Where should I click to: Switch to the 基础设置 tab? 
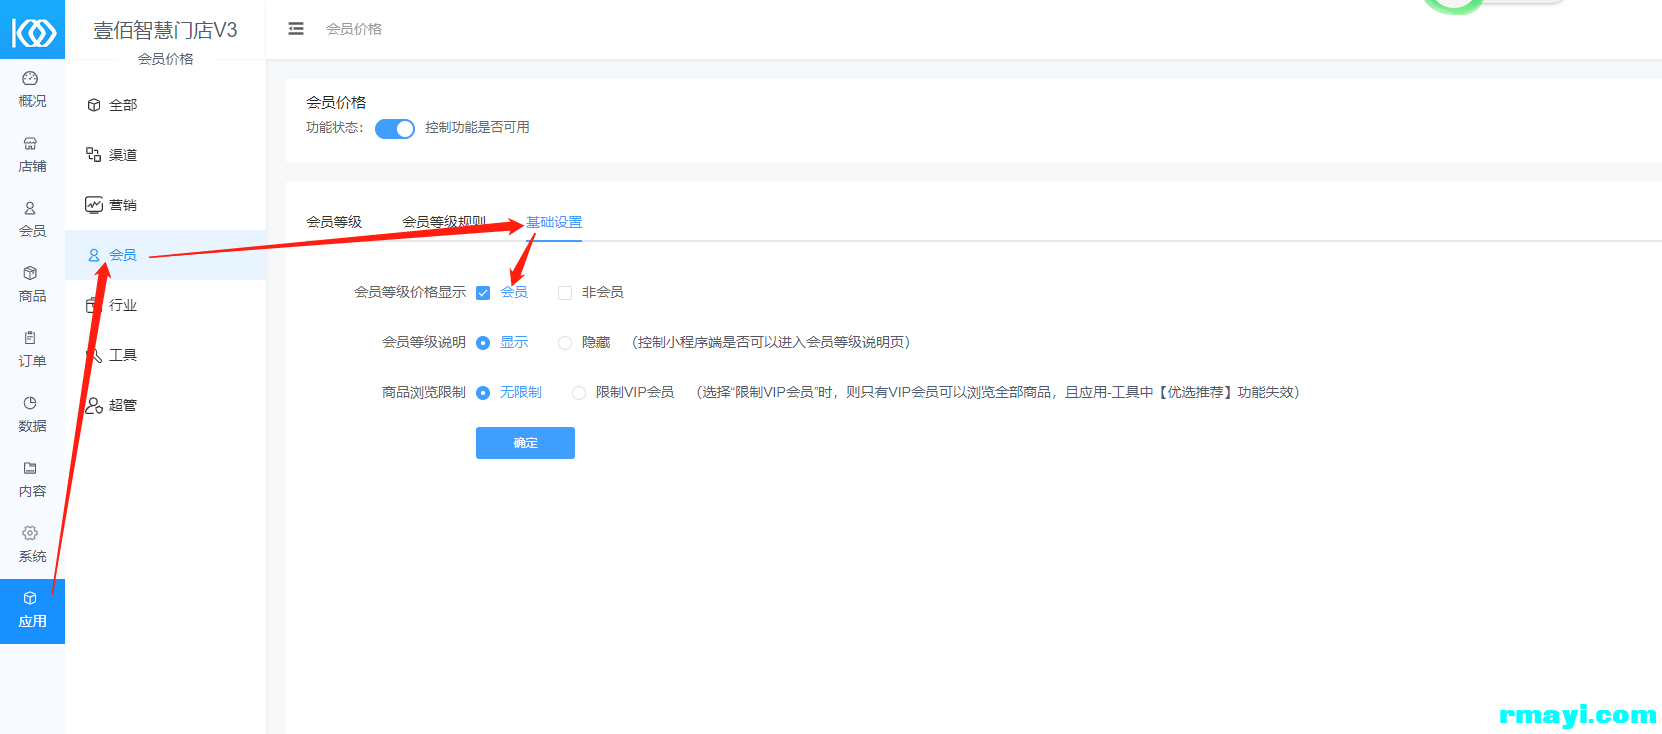[x=554, y=222]
